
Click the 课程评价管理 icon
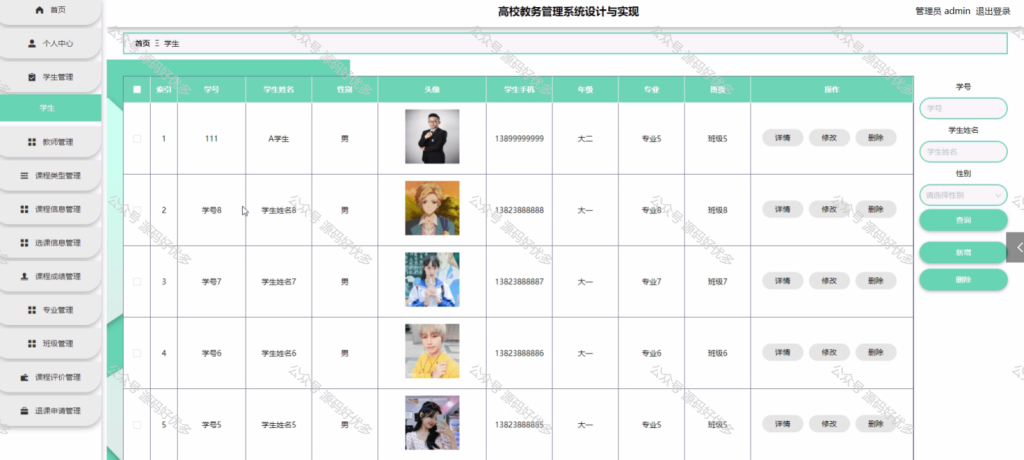click(x=24, y=377)
